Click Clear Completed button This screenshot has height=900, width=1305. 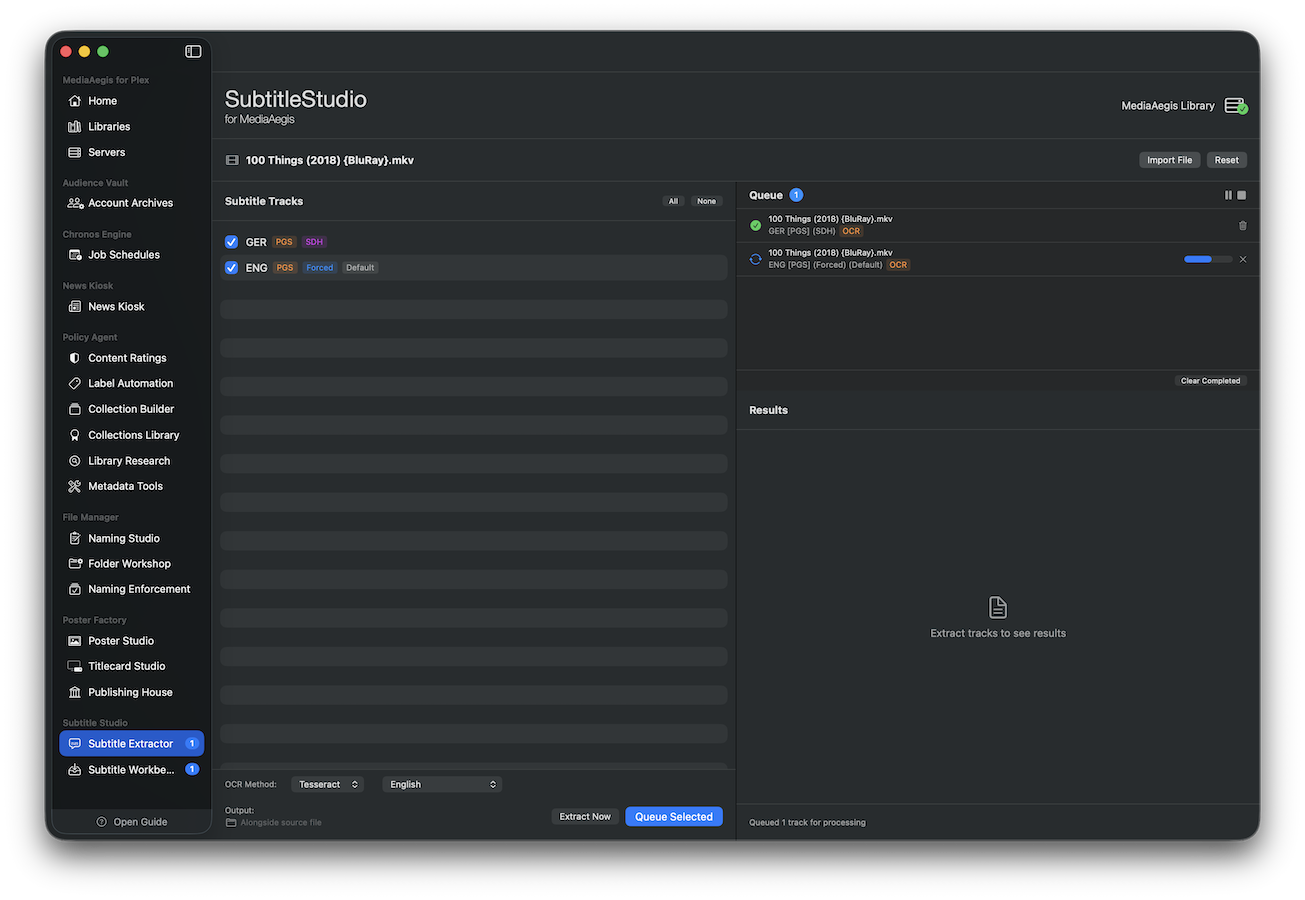click(1211, 381)
